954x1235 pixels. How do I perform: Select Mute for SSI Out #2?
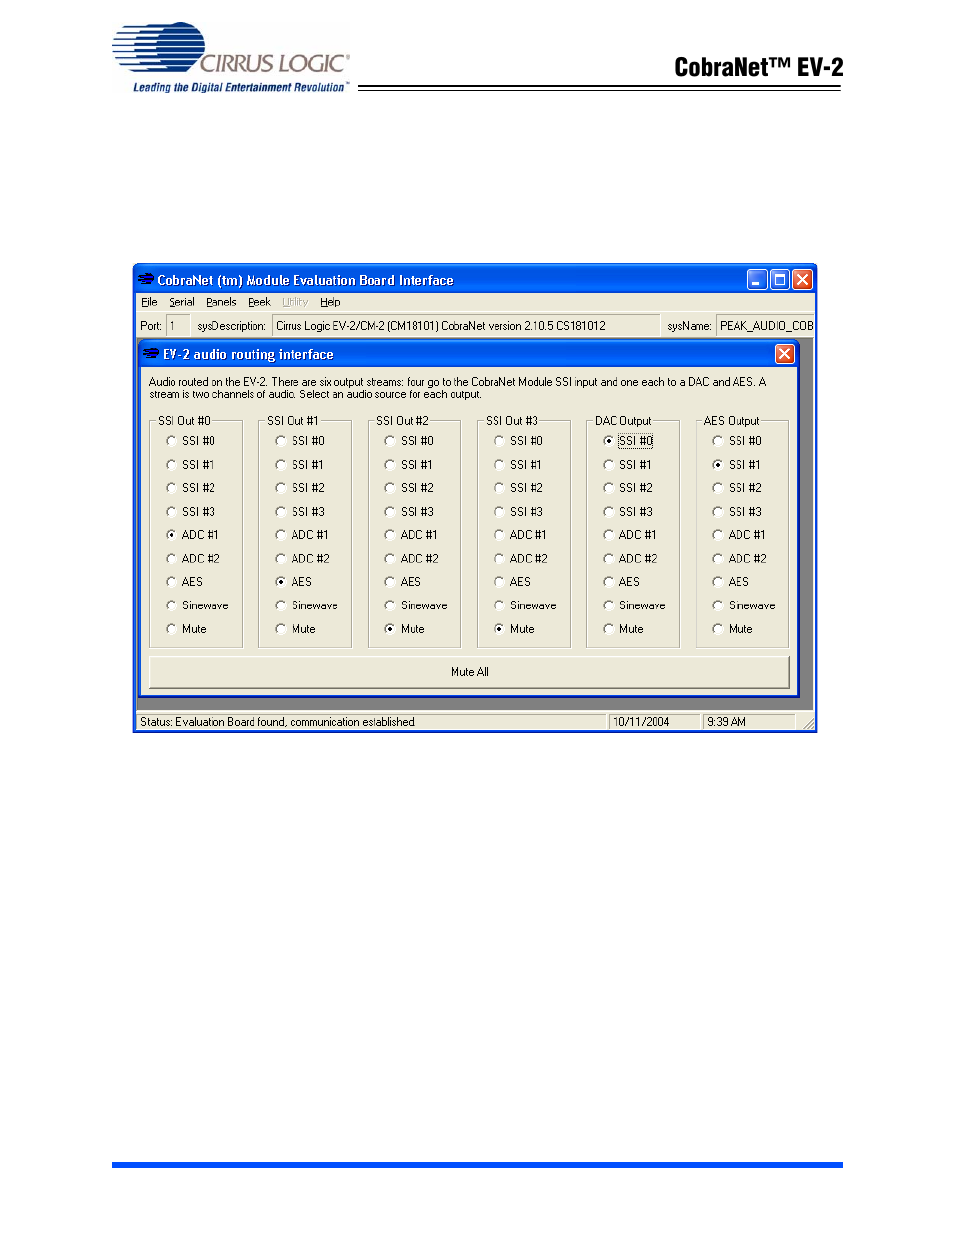tap(390, 629)
